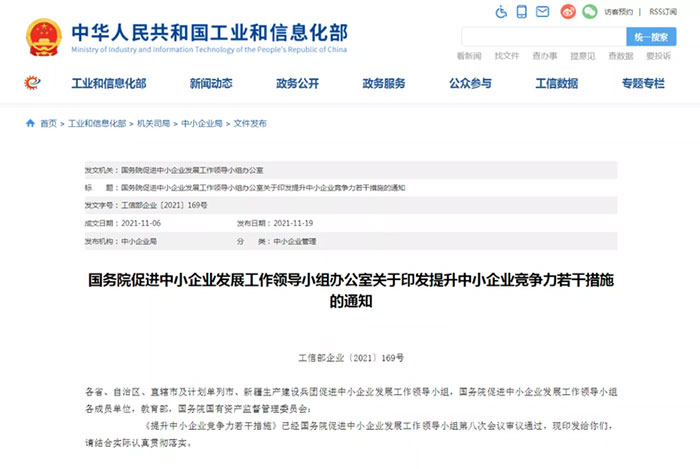Click the email envelope icon
700x469 pixels.
tap(542, 12)
